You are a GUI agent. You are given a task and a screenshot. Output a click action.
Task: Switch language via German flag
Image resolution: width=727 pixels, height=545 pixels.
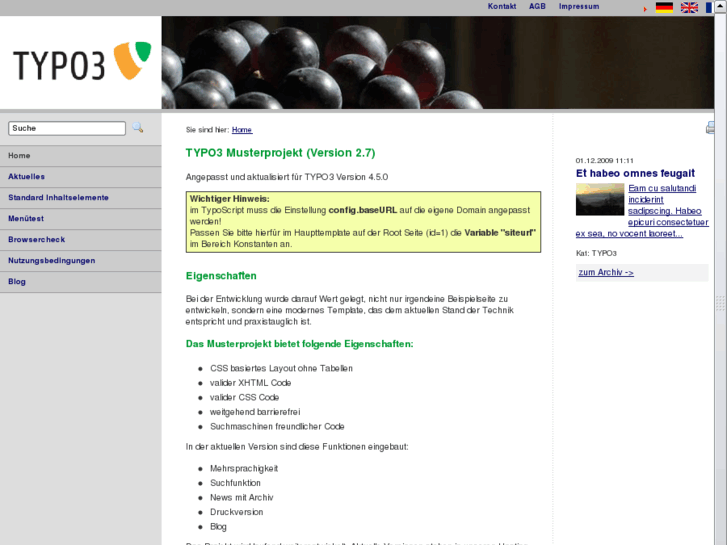pyautogui.click(x=664, y=7)
